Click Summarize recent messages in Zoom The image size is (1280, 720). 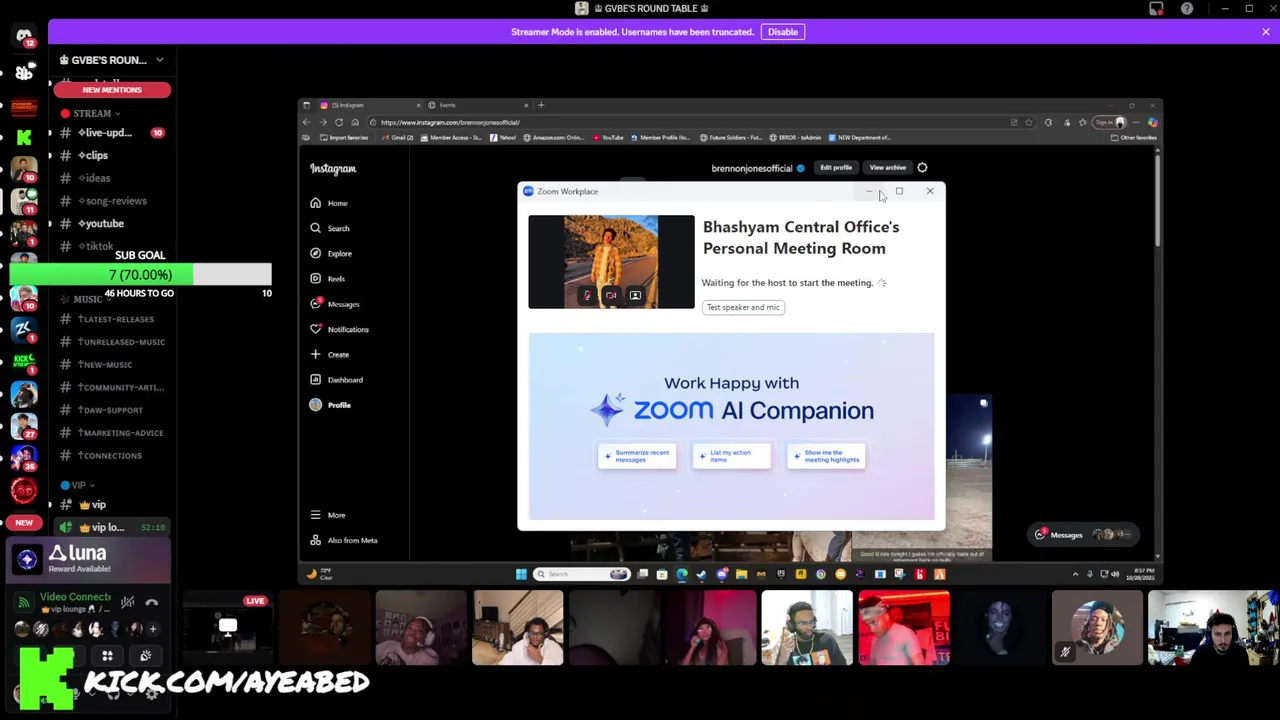click(x=637, y=456)
